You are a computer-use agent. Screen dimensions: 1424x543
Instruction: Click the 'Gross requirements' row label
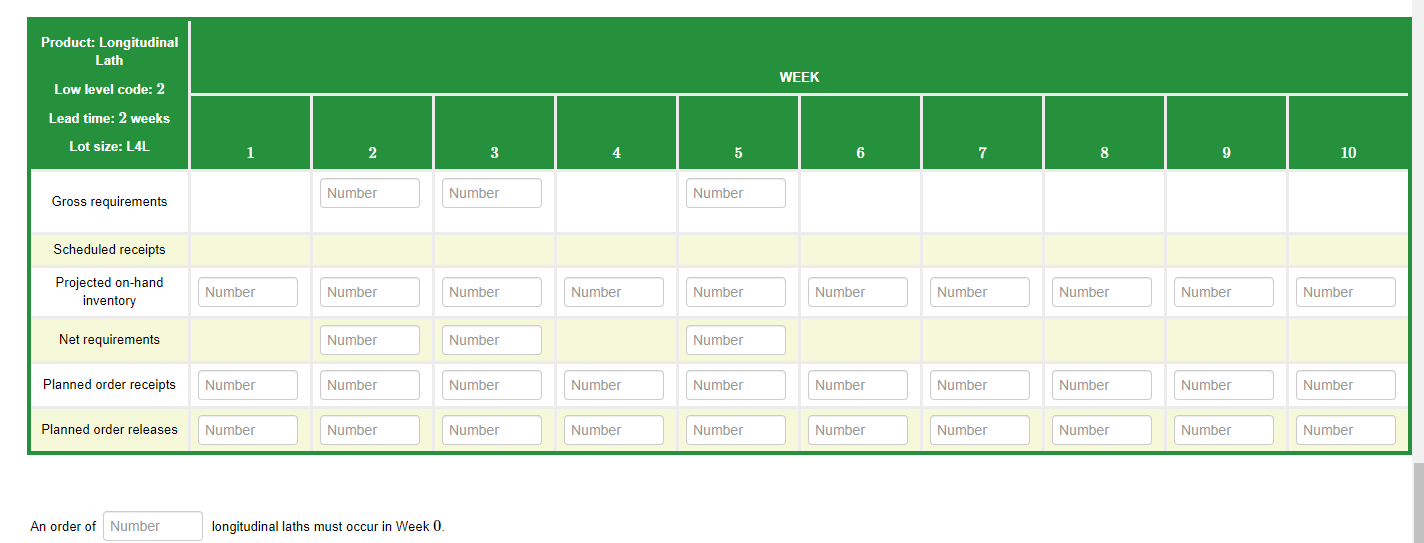click(x=110, y=202)
